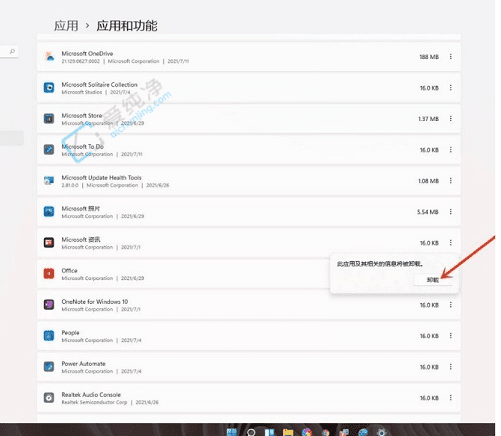
Task: Click the Microsoft Update Health Tools icon
Action: point(49,180)
